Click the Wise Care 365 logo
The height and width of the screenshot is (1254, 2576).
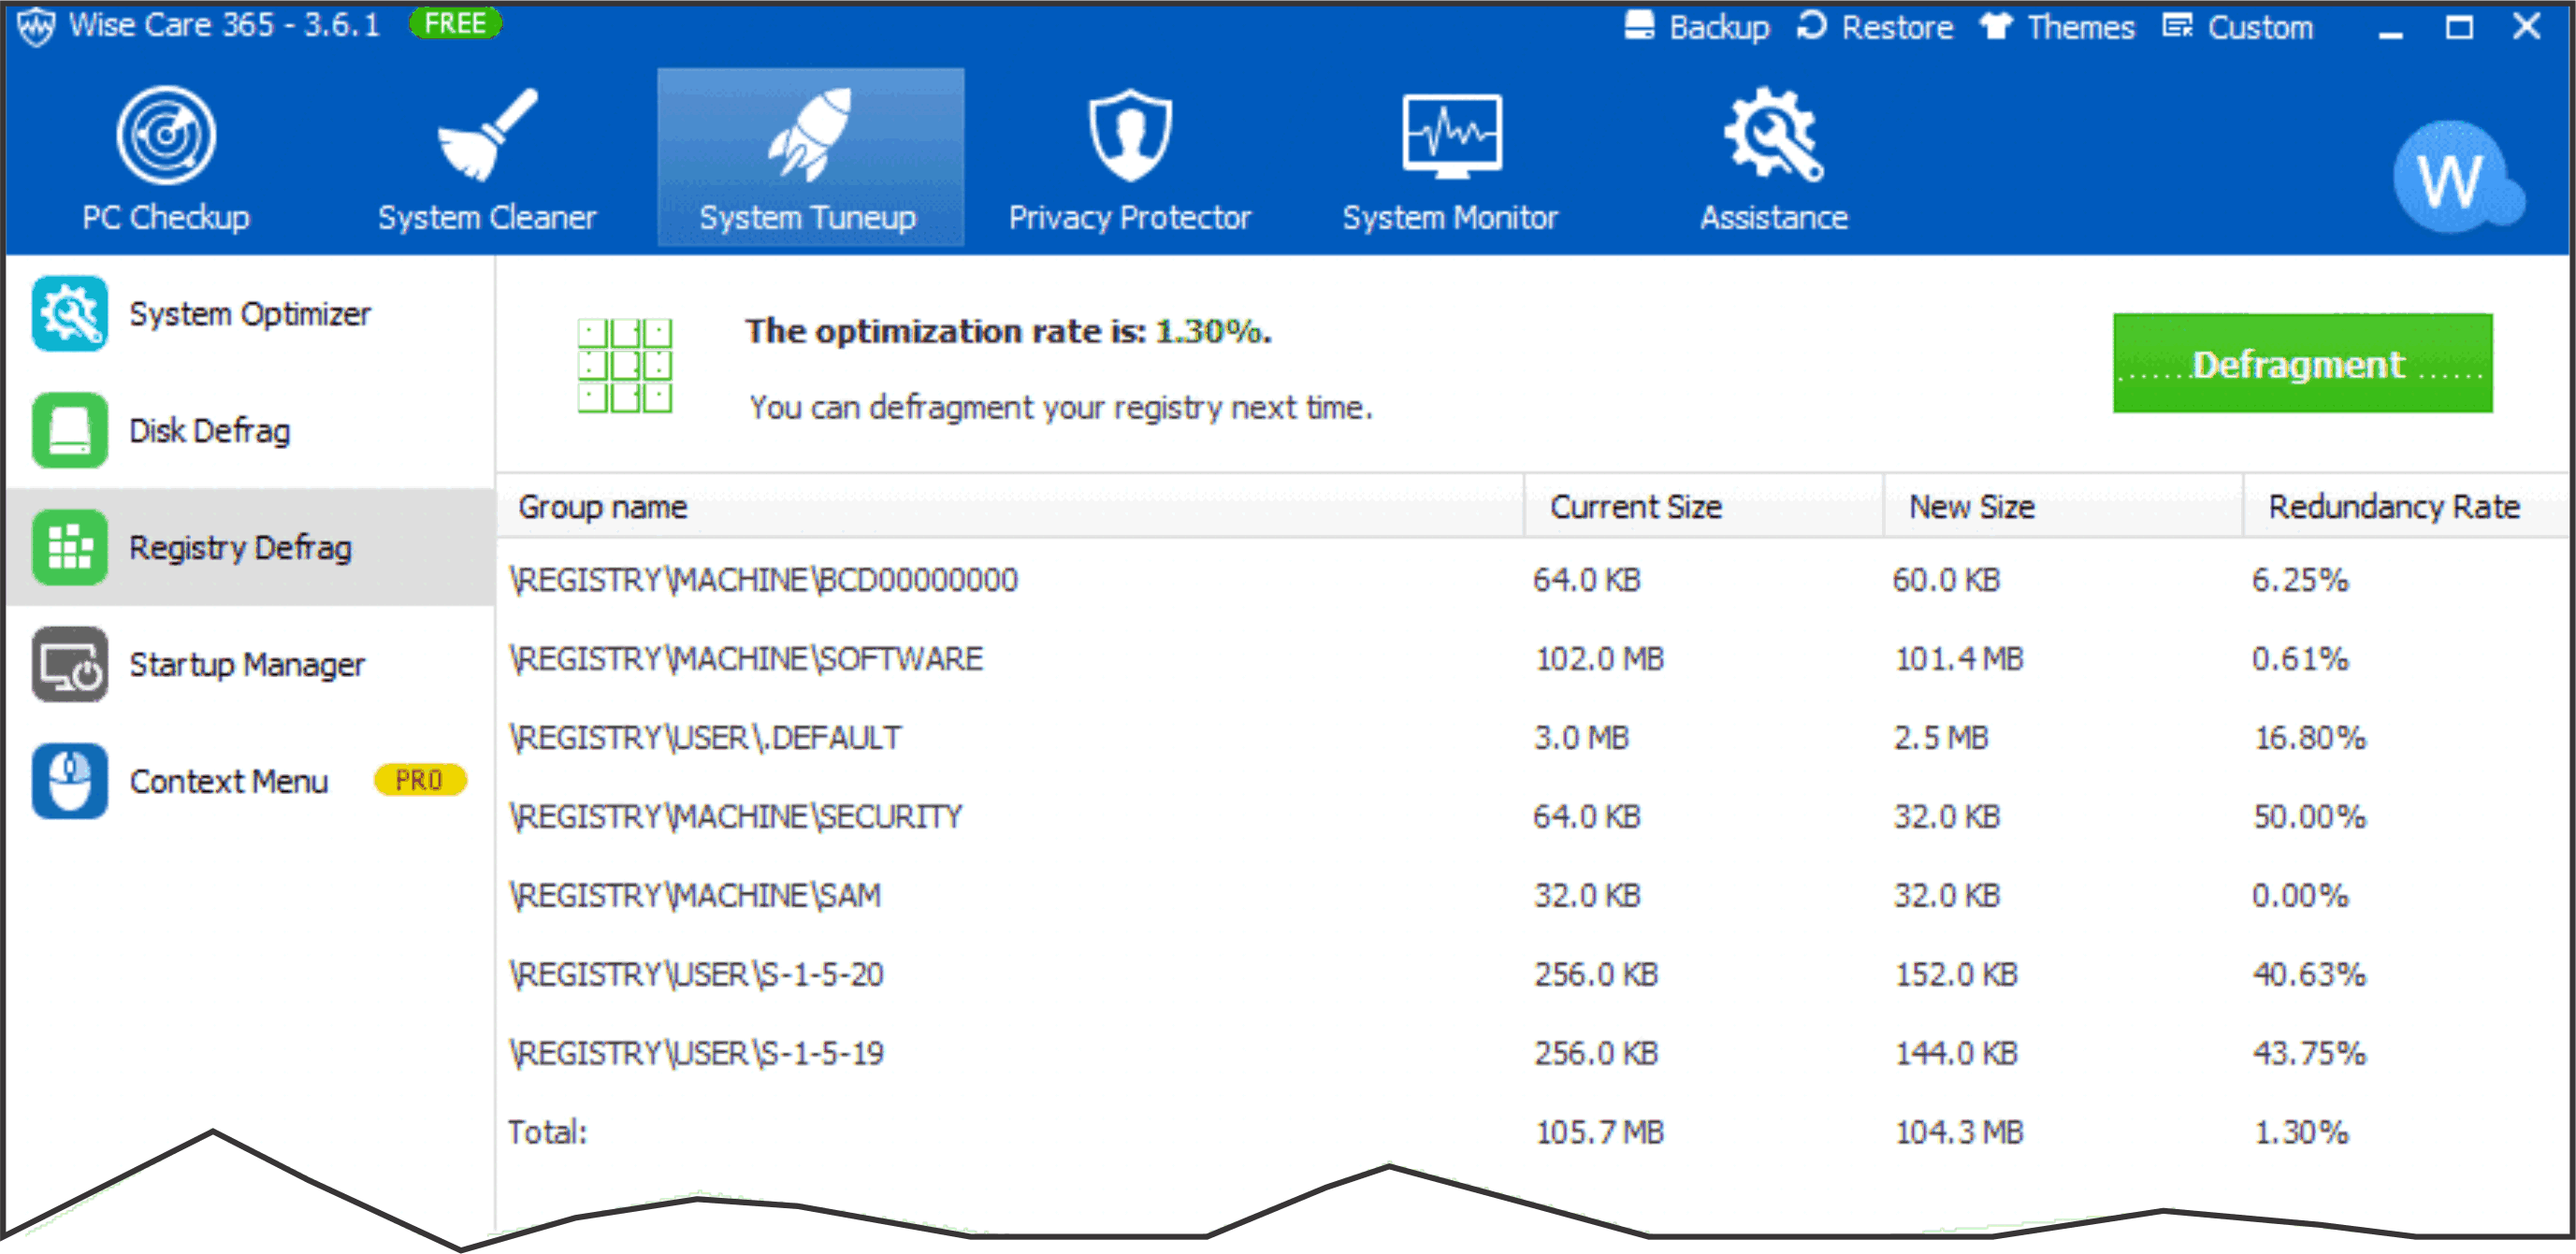coord(36,26)
